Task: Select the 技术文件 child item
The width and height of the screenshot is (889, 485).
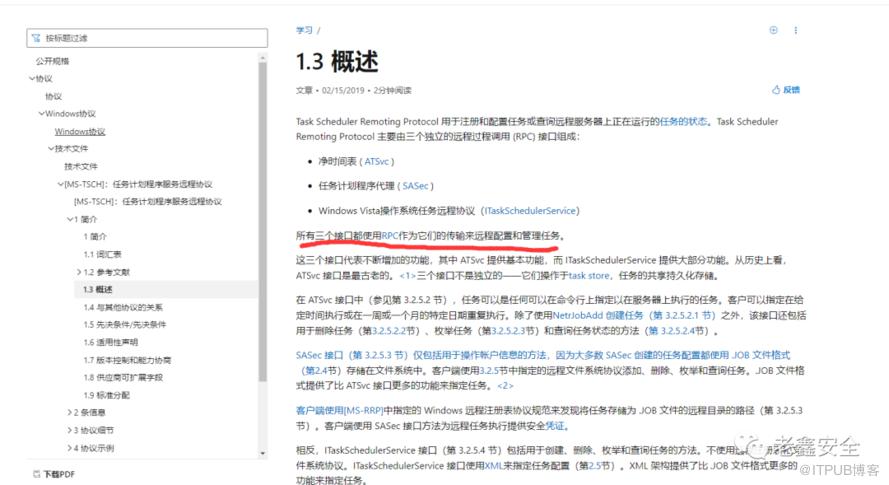Action: (x=81, y=167)
